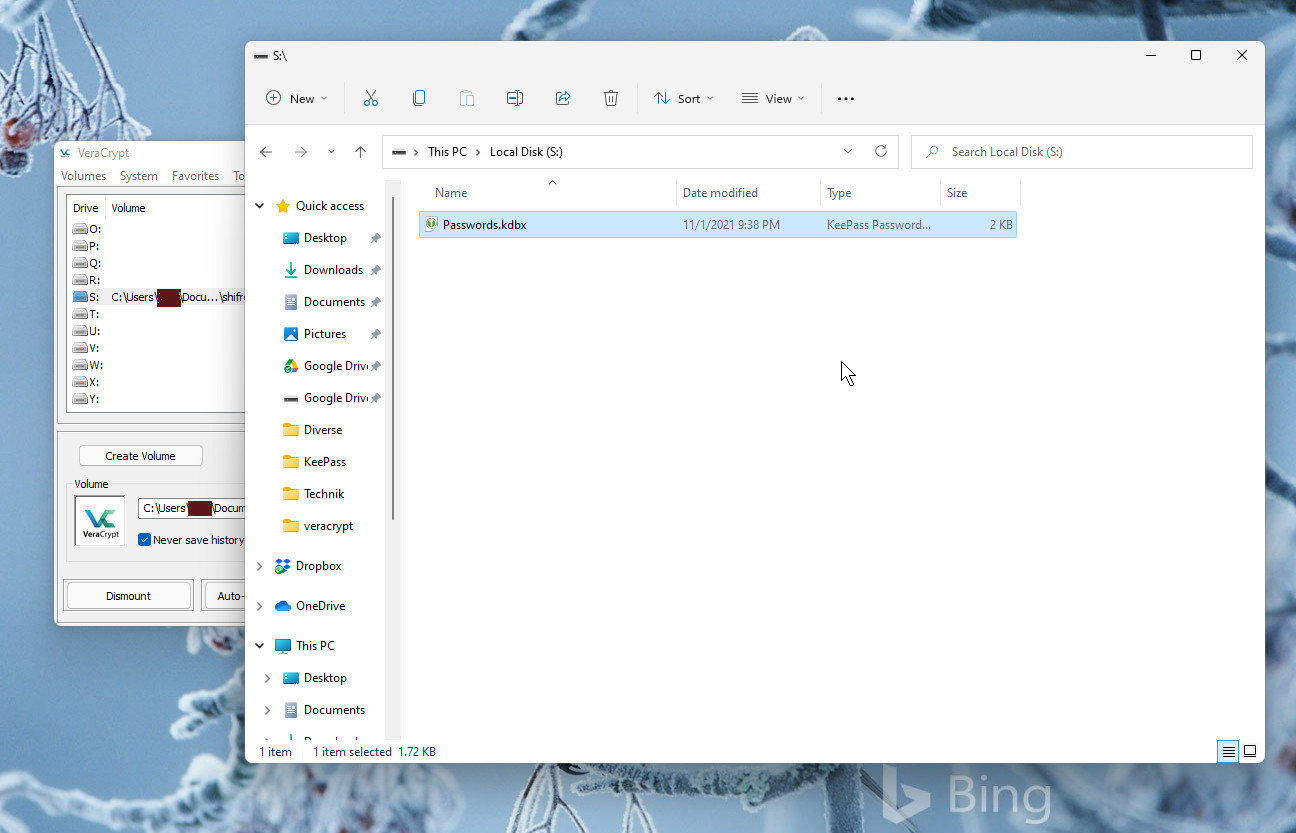Click the pin icon beside Downloads

pos(375,270)
